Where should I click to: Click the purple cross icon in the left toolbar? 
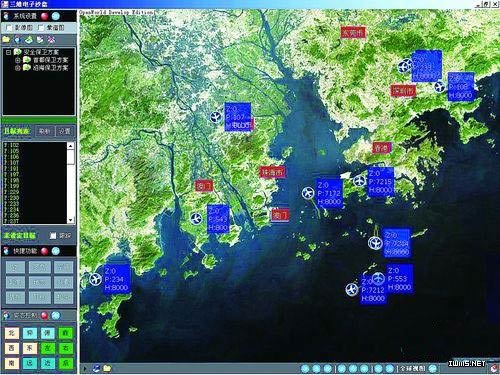click(51, 40)
